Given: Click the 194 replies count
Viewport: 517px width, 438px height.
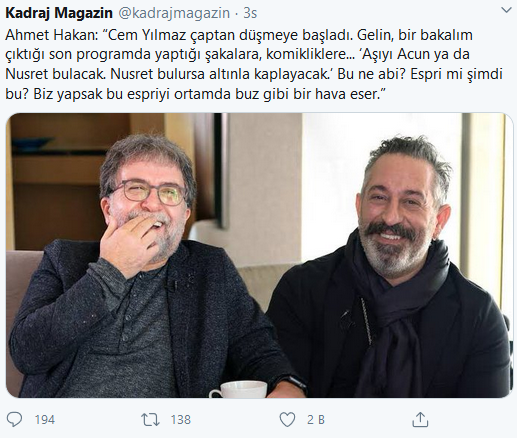Looking at the screenshot, I should pyautogui.click(x=45, y=419).
